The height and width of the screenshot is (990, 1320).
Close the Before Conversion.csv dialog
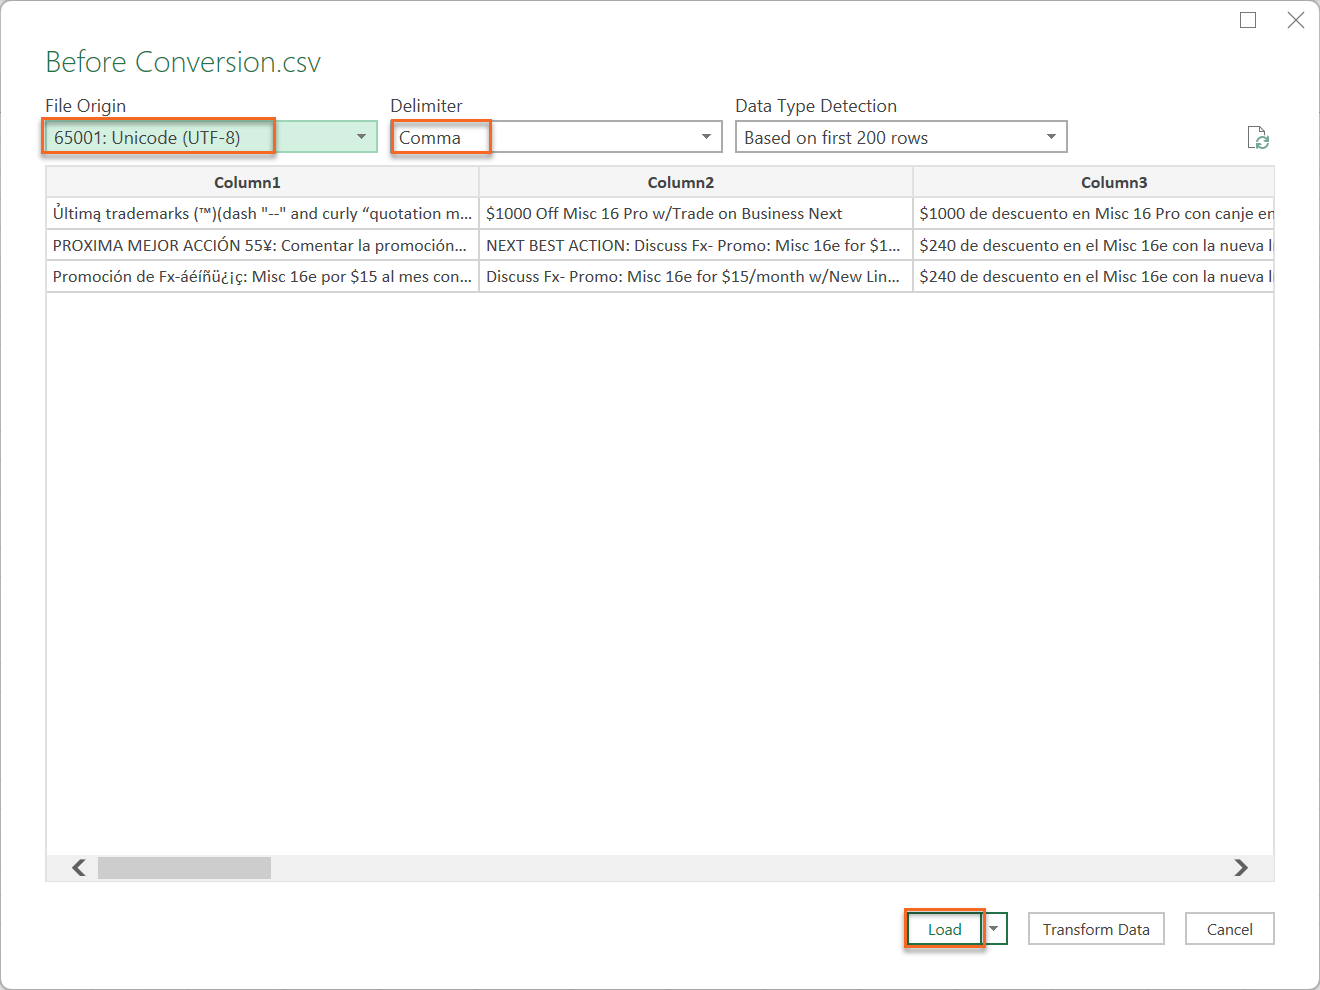1296,20
